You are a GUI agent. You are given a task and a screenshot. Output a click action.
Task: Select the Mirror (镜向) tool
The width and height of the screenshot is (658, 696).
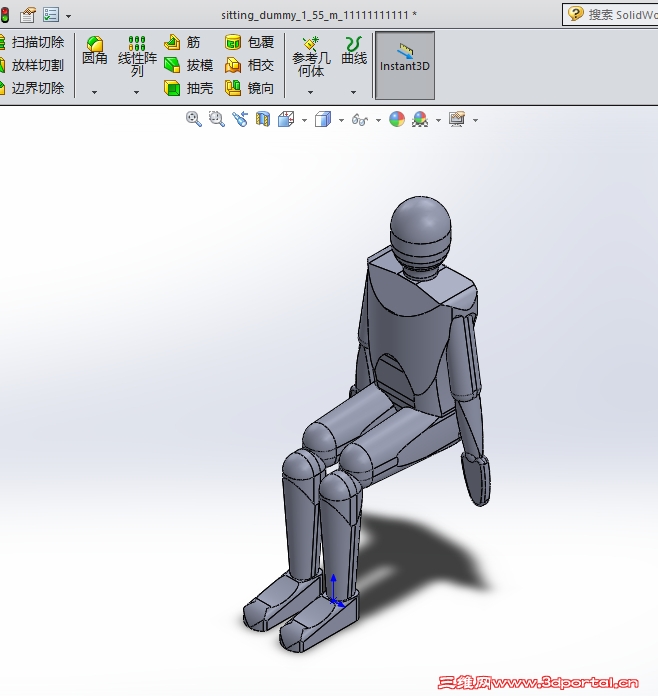tap(249, 88)
